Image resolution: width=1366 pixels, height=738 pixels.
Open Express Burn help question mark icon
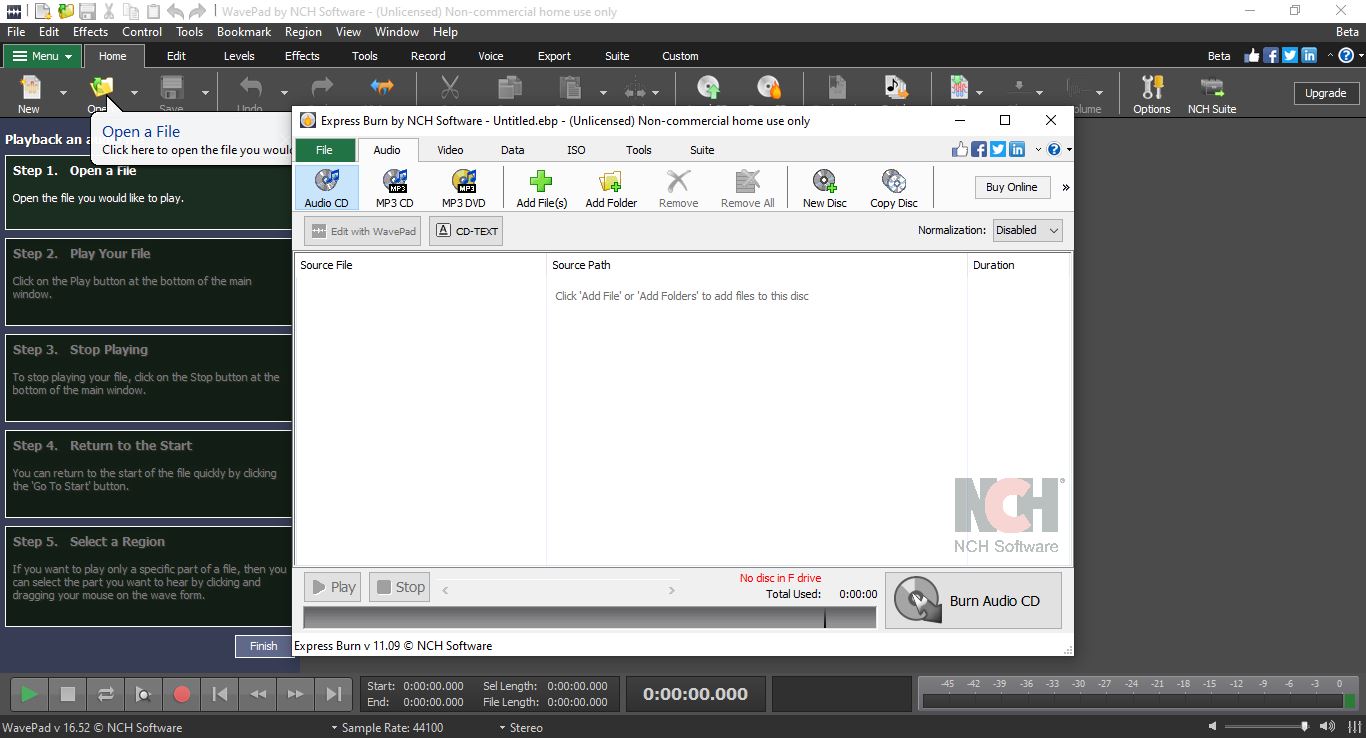coord(1054,150)
